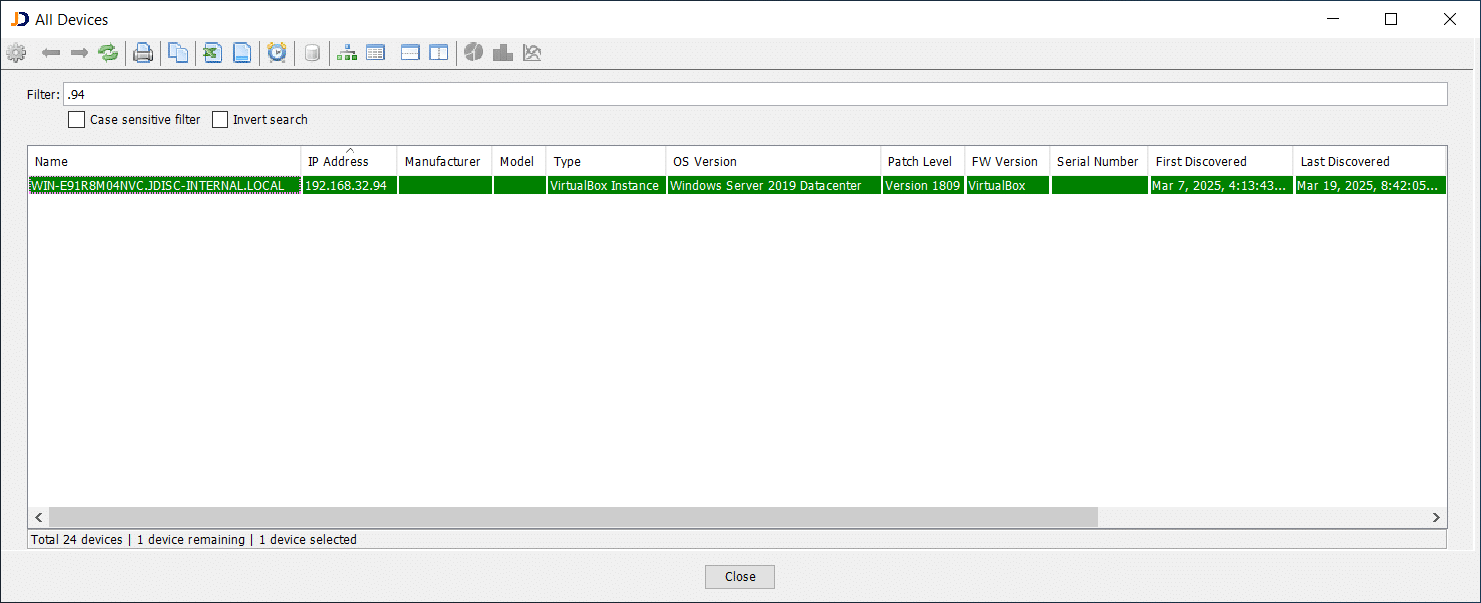Open the pie chart view

point(473,52)
